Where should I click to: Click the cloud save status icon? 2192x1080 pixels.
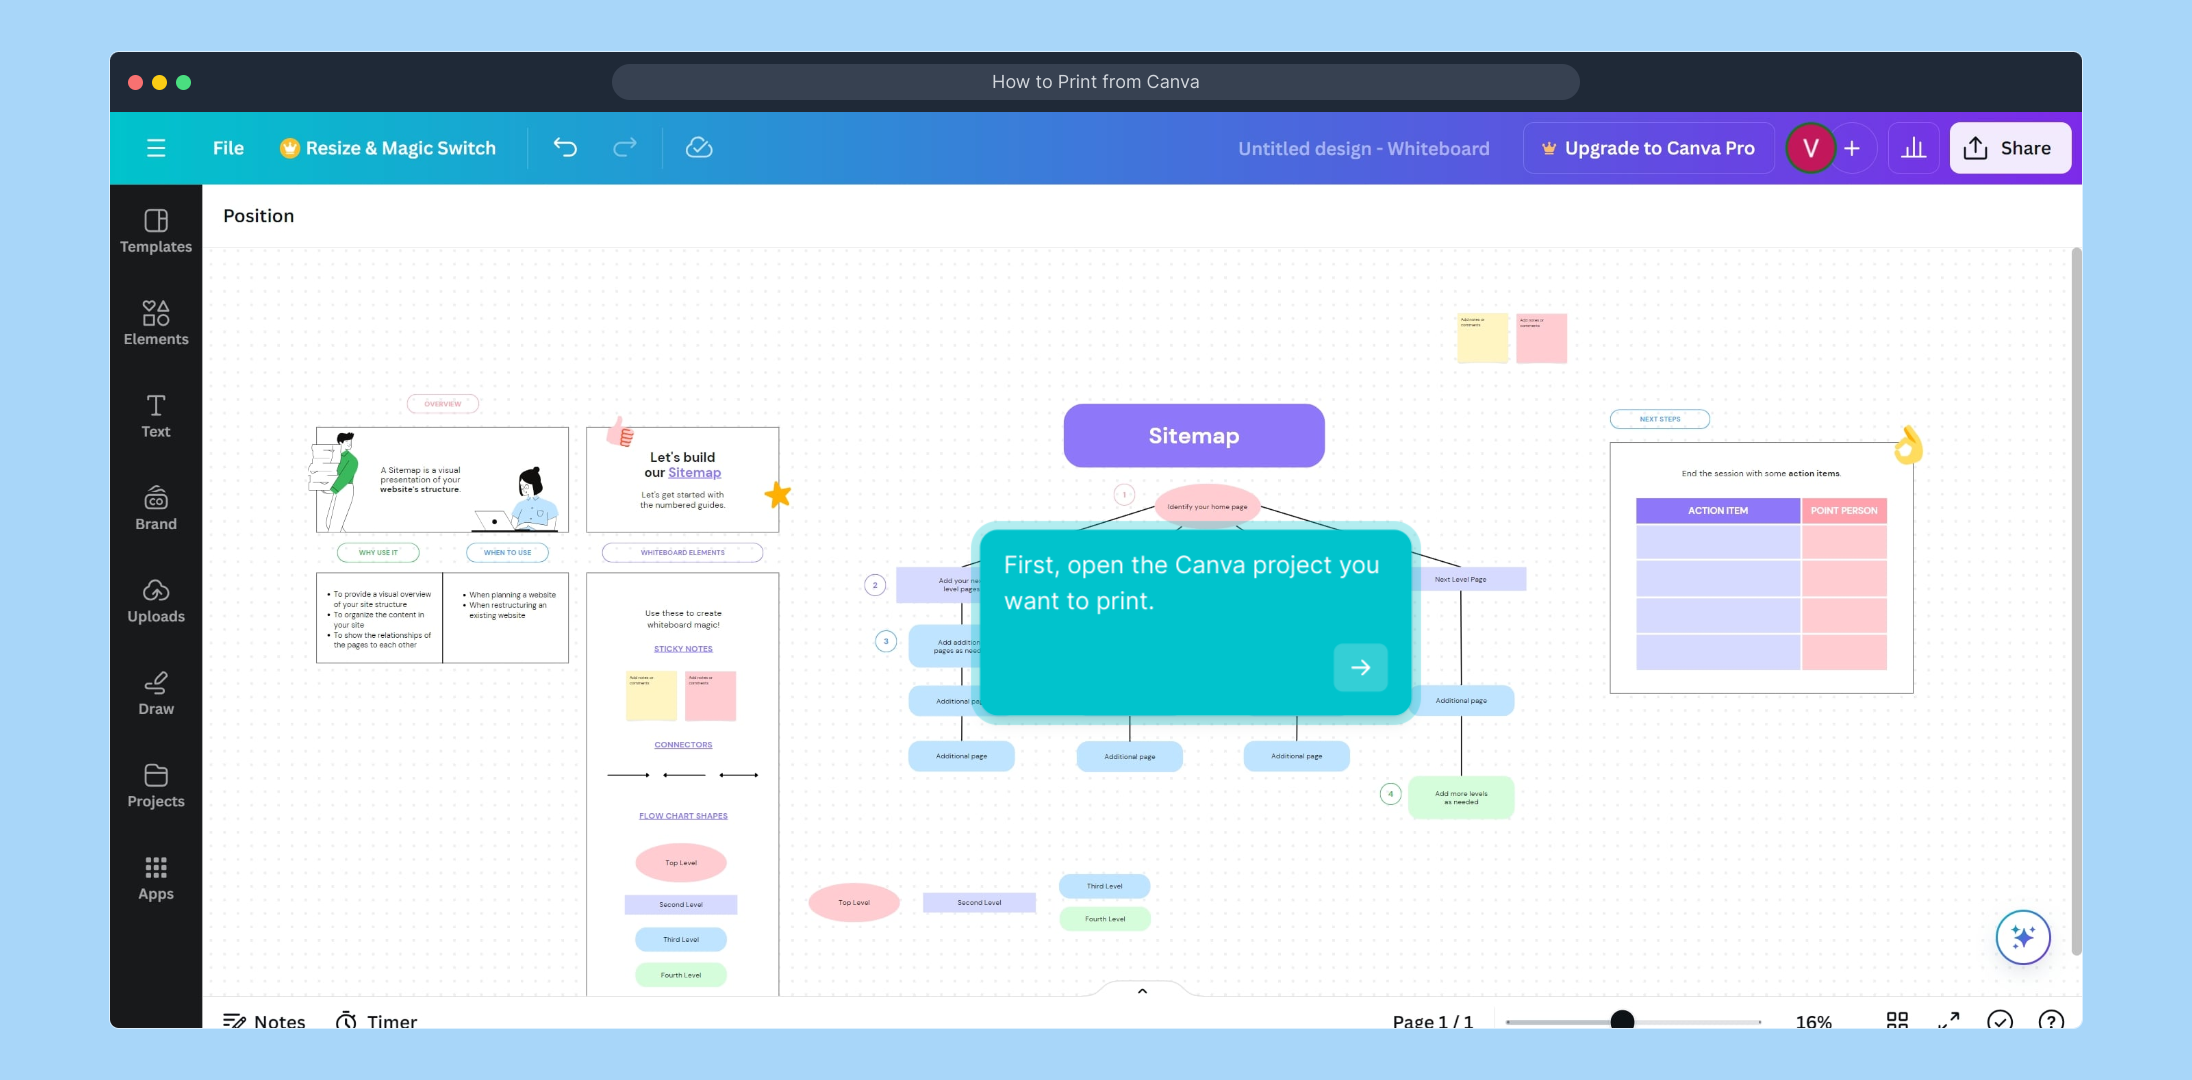[699, 148]
